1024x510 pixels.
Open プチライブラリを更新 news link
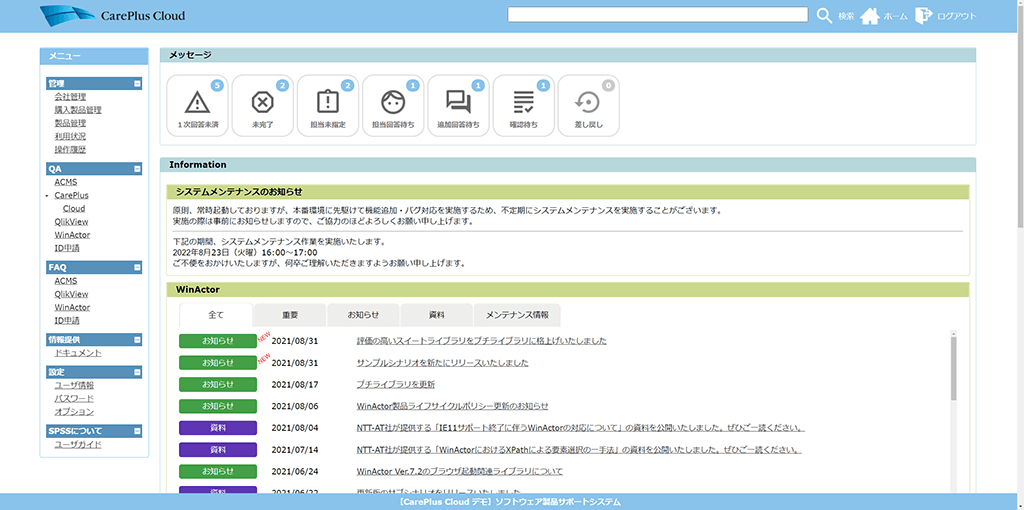click(x=396, y=384)
